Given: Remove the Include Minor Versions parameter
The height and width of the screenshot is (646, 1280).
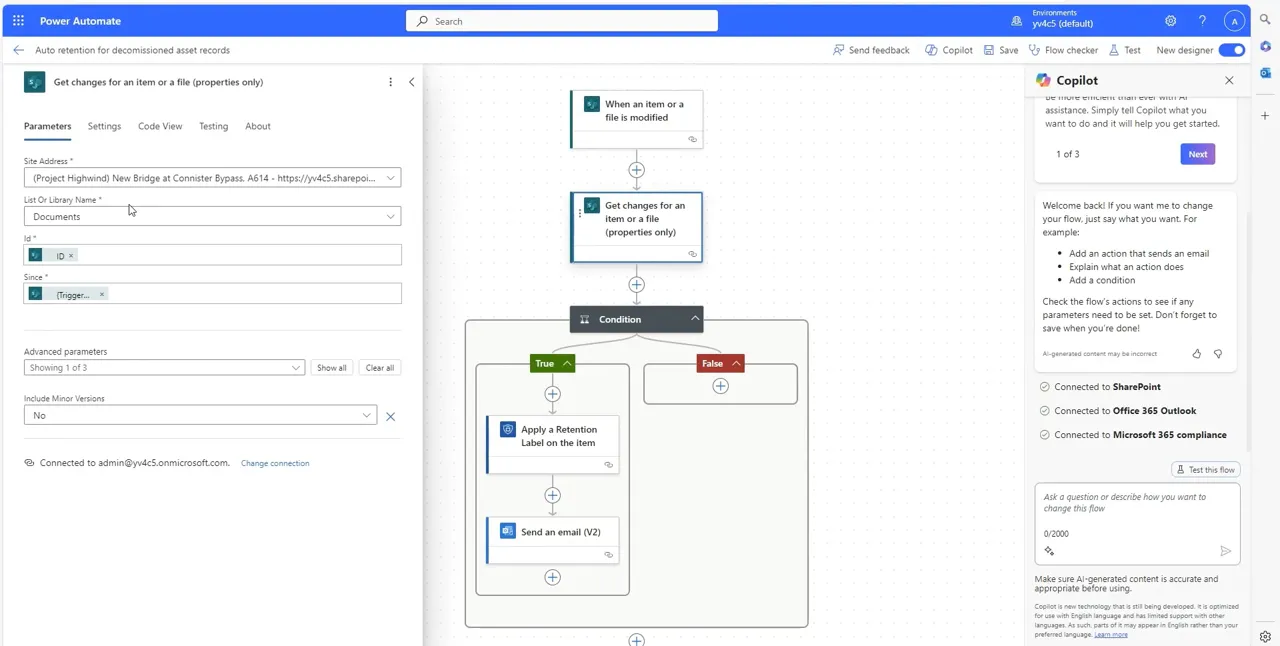Looking at the screenshot, I should 391,416.
